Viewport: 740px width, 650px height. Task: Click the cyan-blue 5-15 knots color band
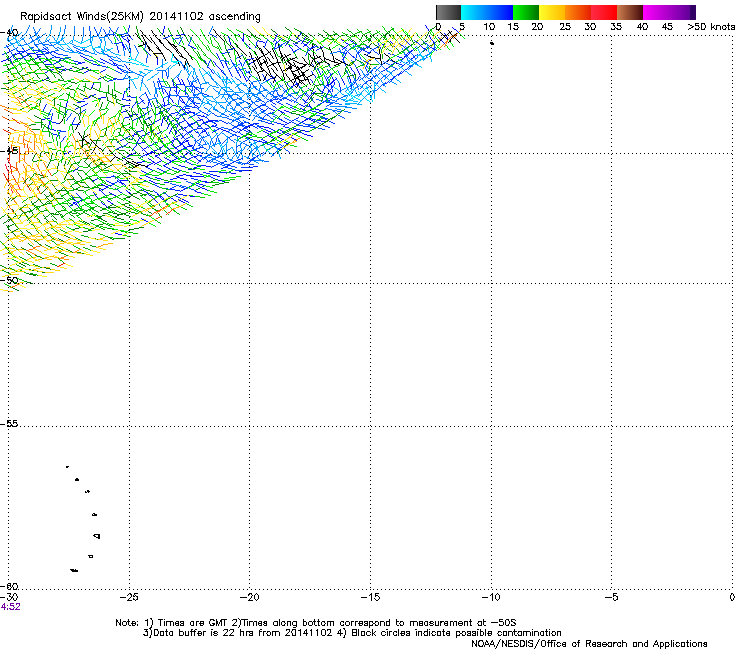[x=487, y=12]
